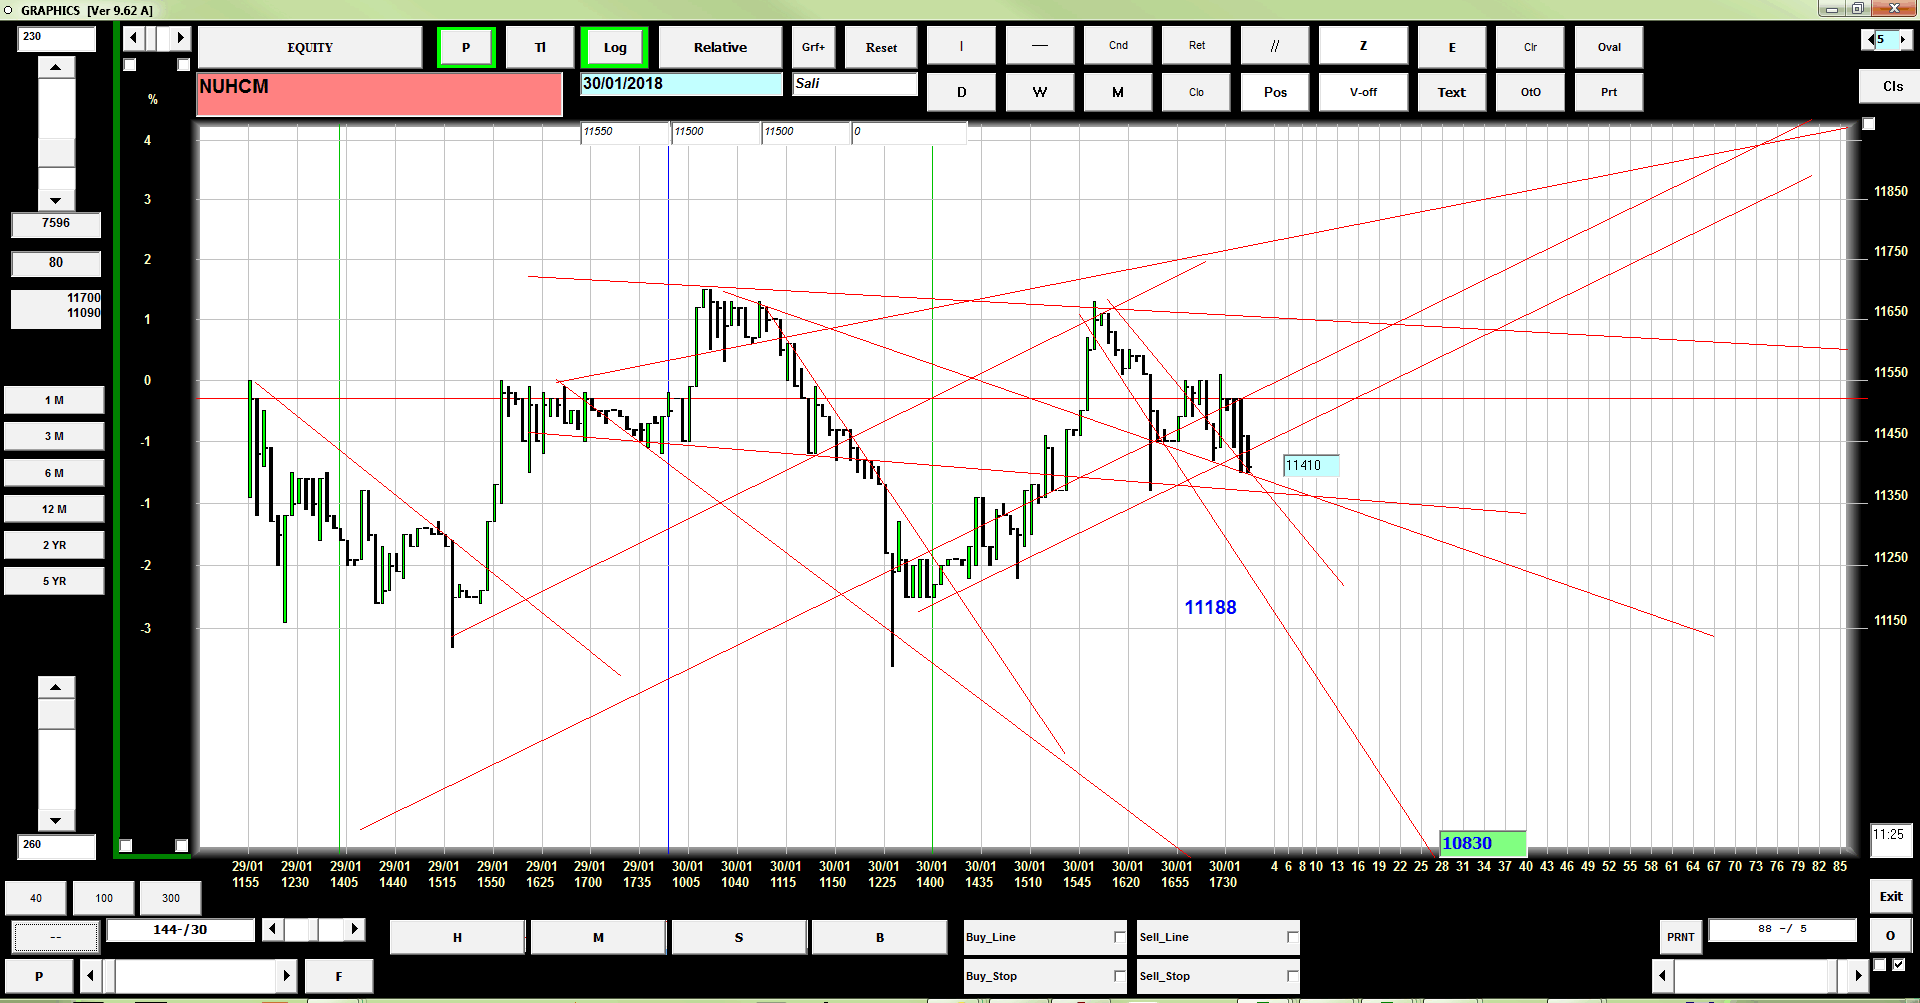Click the Reset button
1920x1003 pixels.
tap(881, 47)
